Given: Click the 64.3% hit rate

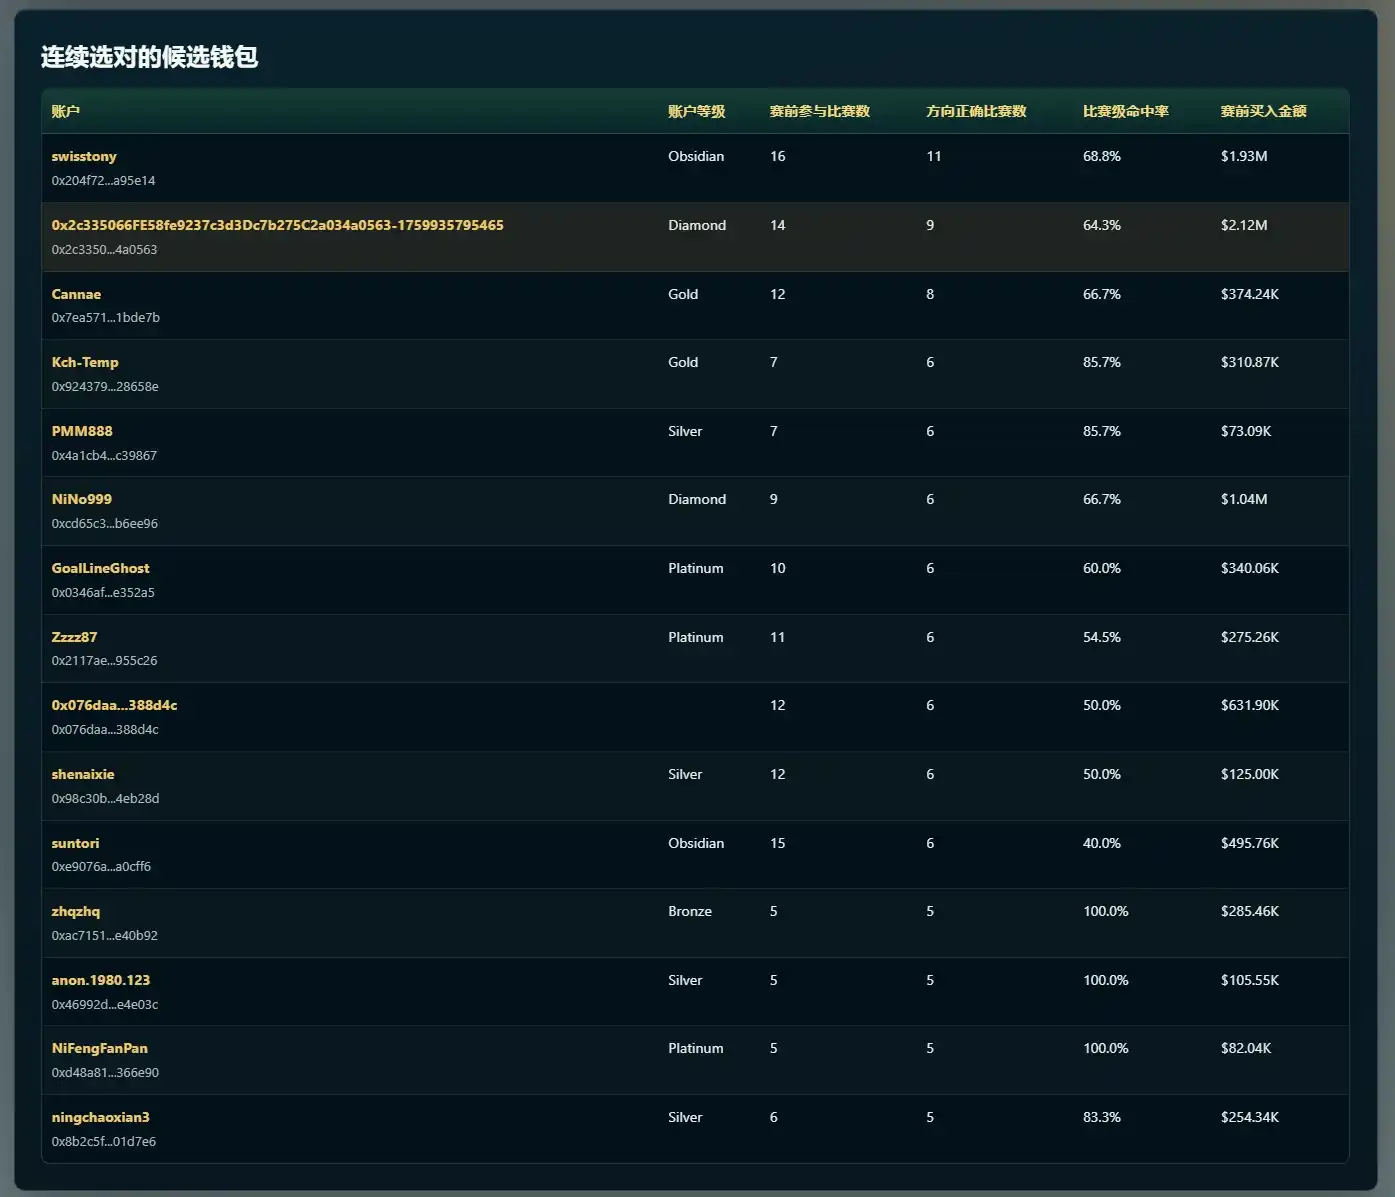Looking at the screenshot, I should pos(1102,225).
